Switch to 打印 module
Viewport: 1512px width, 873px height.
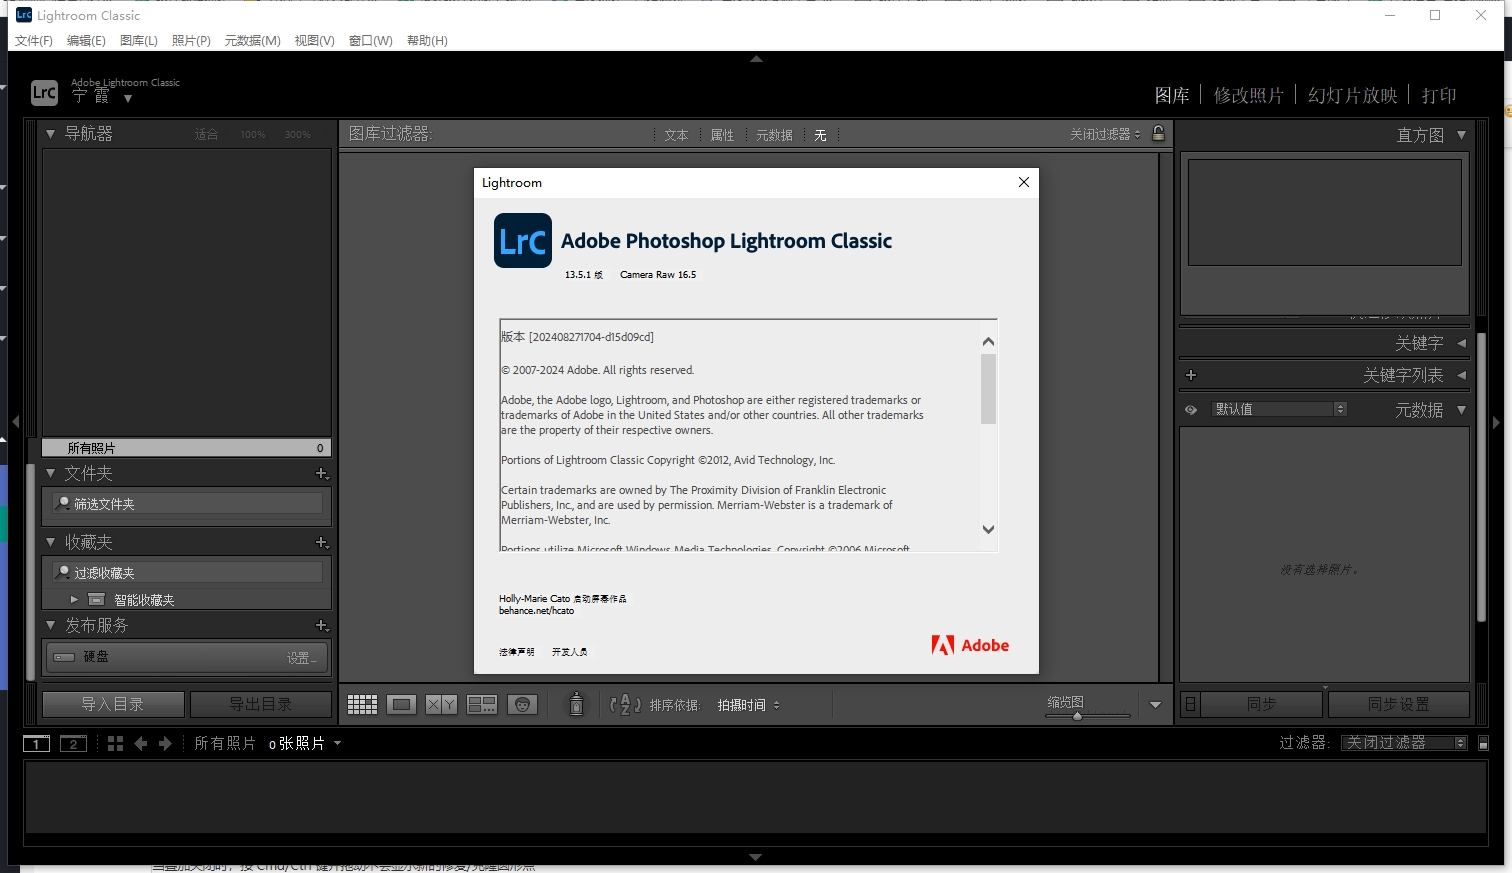pyautogui.click(x=1439, y=95)
